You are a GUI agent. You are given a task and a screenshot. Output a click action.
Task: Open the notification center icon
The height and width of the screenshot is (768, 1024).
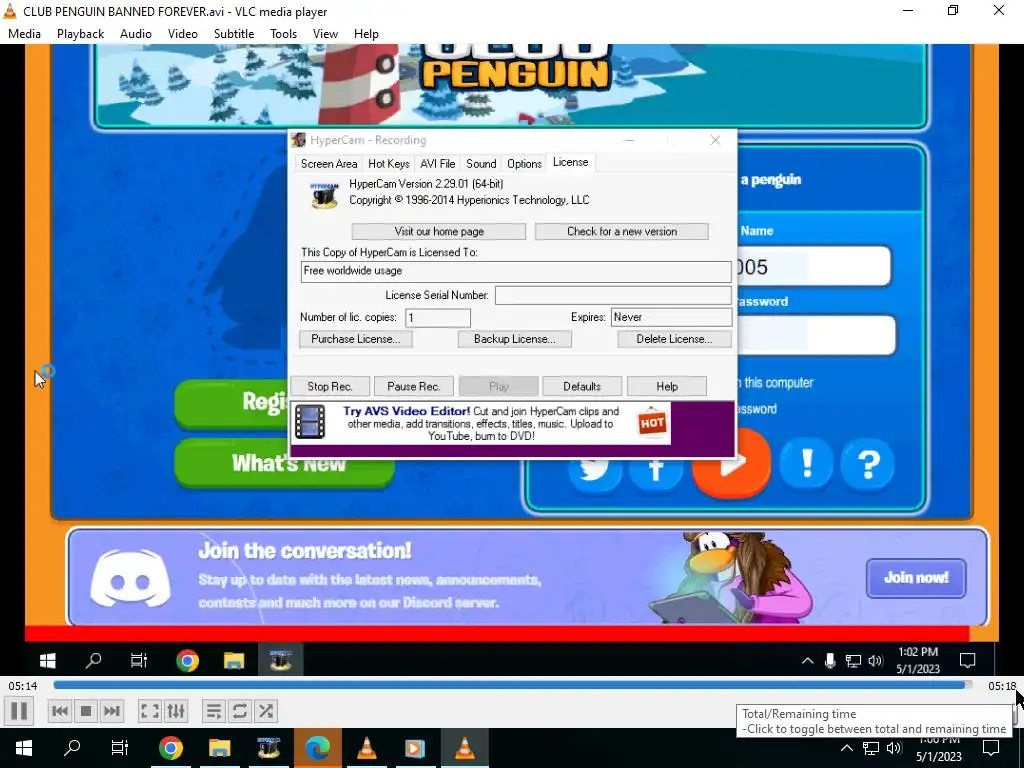tap(991, 748)
